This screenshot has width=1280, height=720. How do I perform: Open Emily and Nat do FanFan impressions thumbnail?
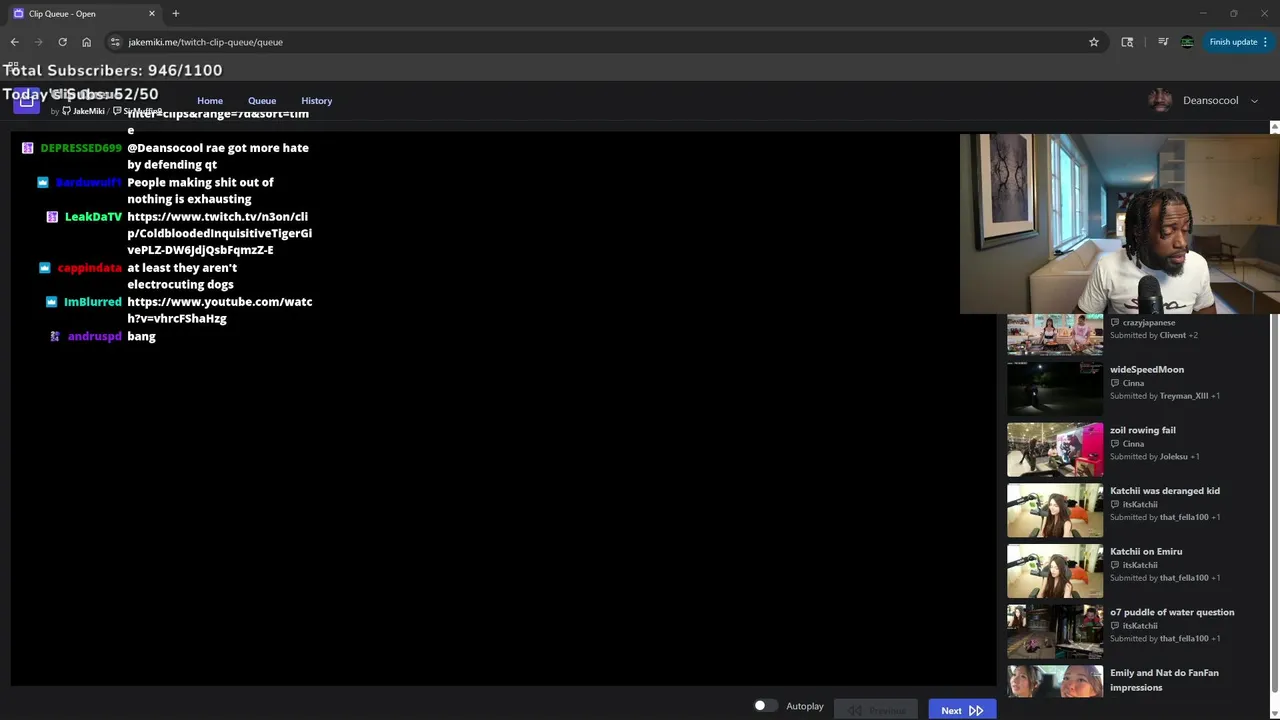1055,682
